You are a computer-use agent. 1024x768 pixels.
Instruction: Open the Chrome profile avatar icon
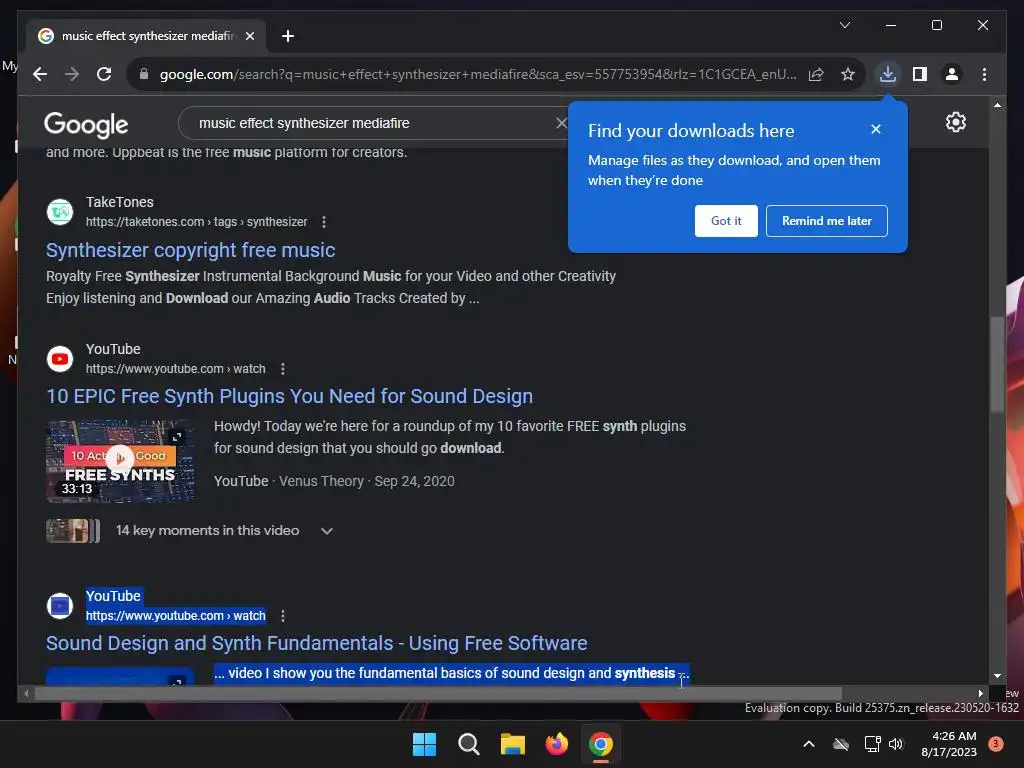(952, 74)
